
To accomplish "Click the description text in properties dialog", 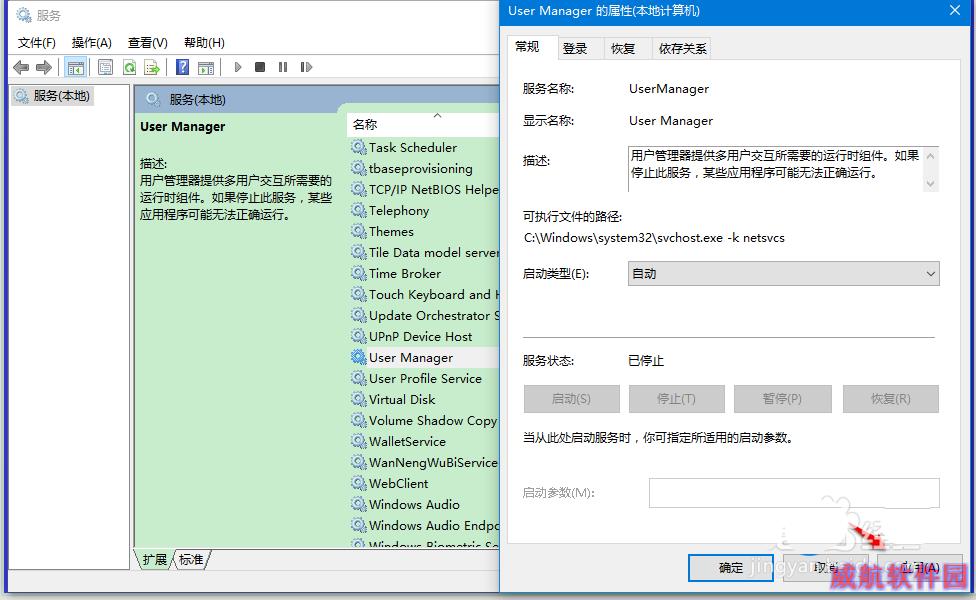I will (775, 164).
